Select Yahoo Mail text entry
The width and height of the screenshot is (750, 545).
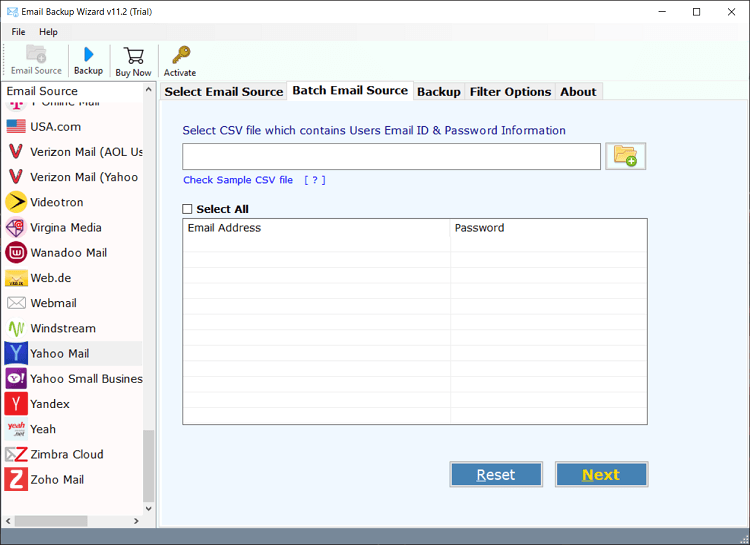pyautogui.click(x=59, y=354)
